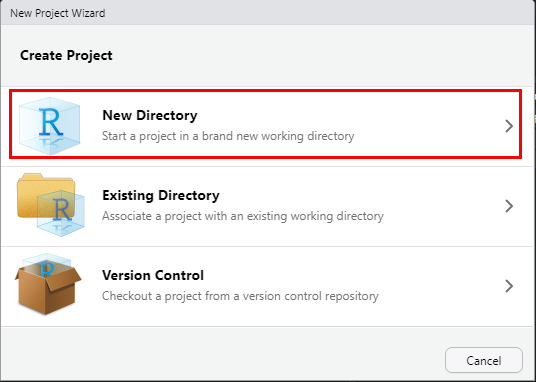The width and height of the screenshot is (536, 382).
Task: Click 'Start a project in a brand new working directory'
Action: 228,136
